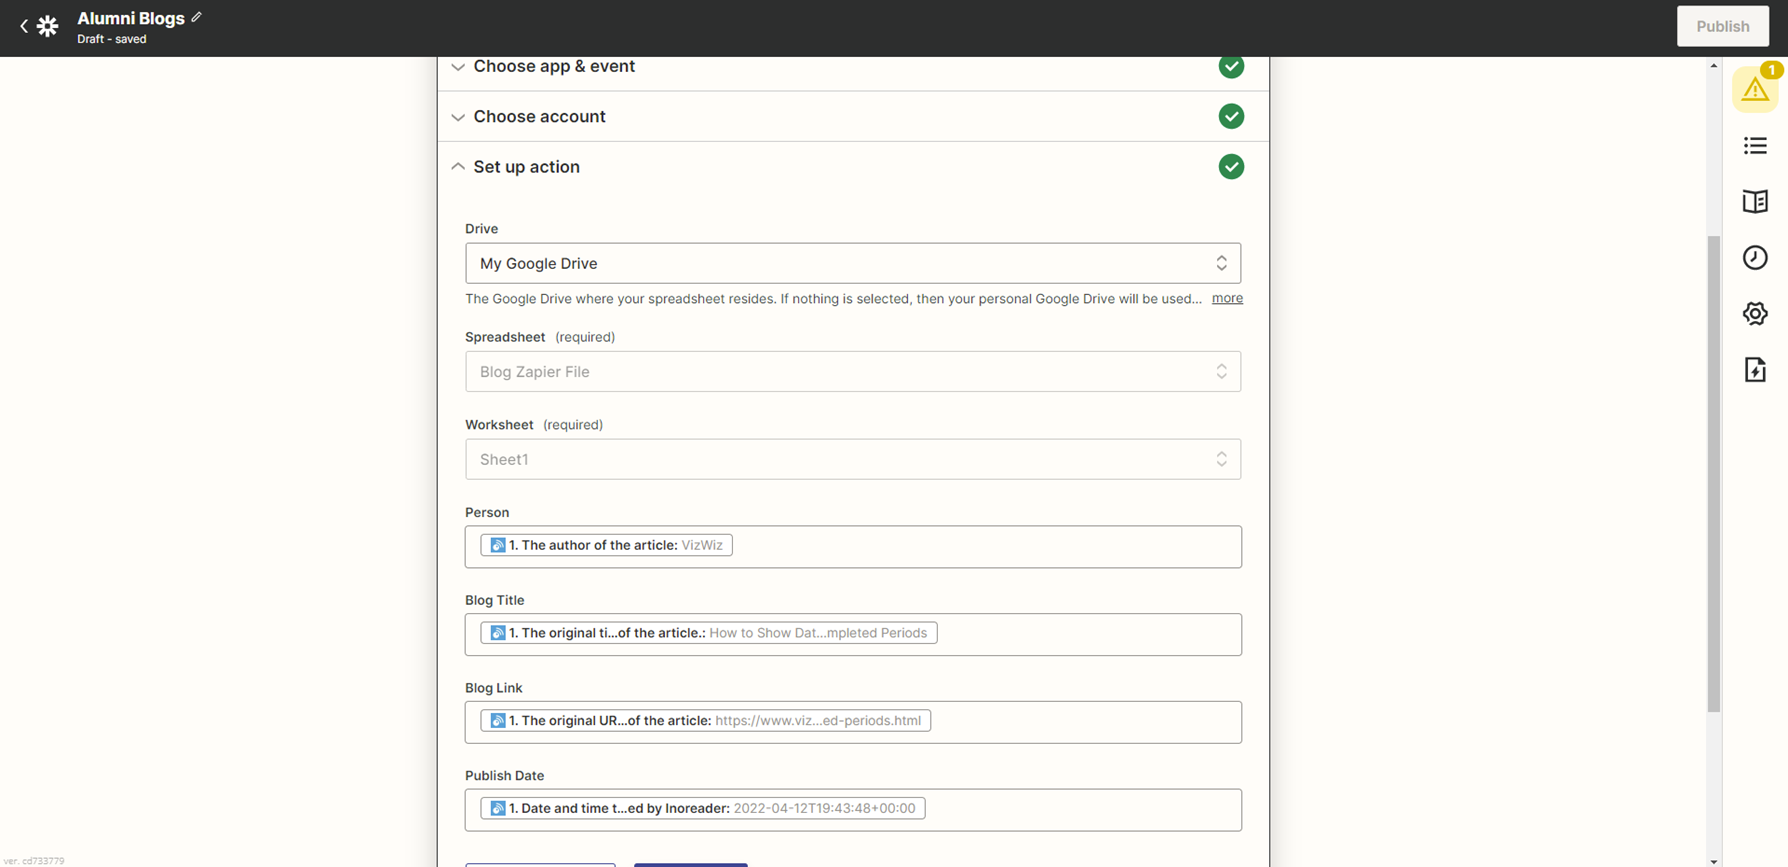
Task: Click the Spreadsheet (required) label
Action: coord(540,337)
